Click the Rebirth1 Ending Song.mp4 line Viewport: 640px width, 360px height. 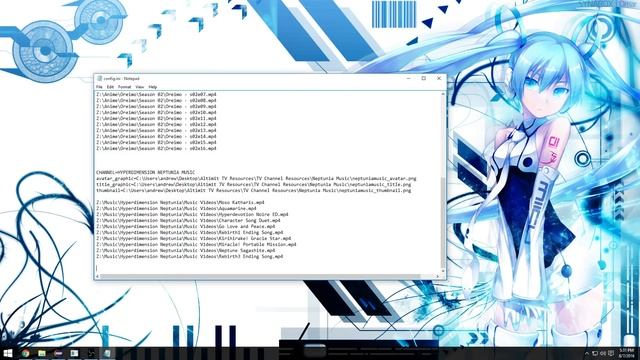190,232
